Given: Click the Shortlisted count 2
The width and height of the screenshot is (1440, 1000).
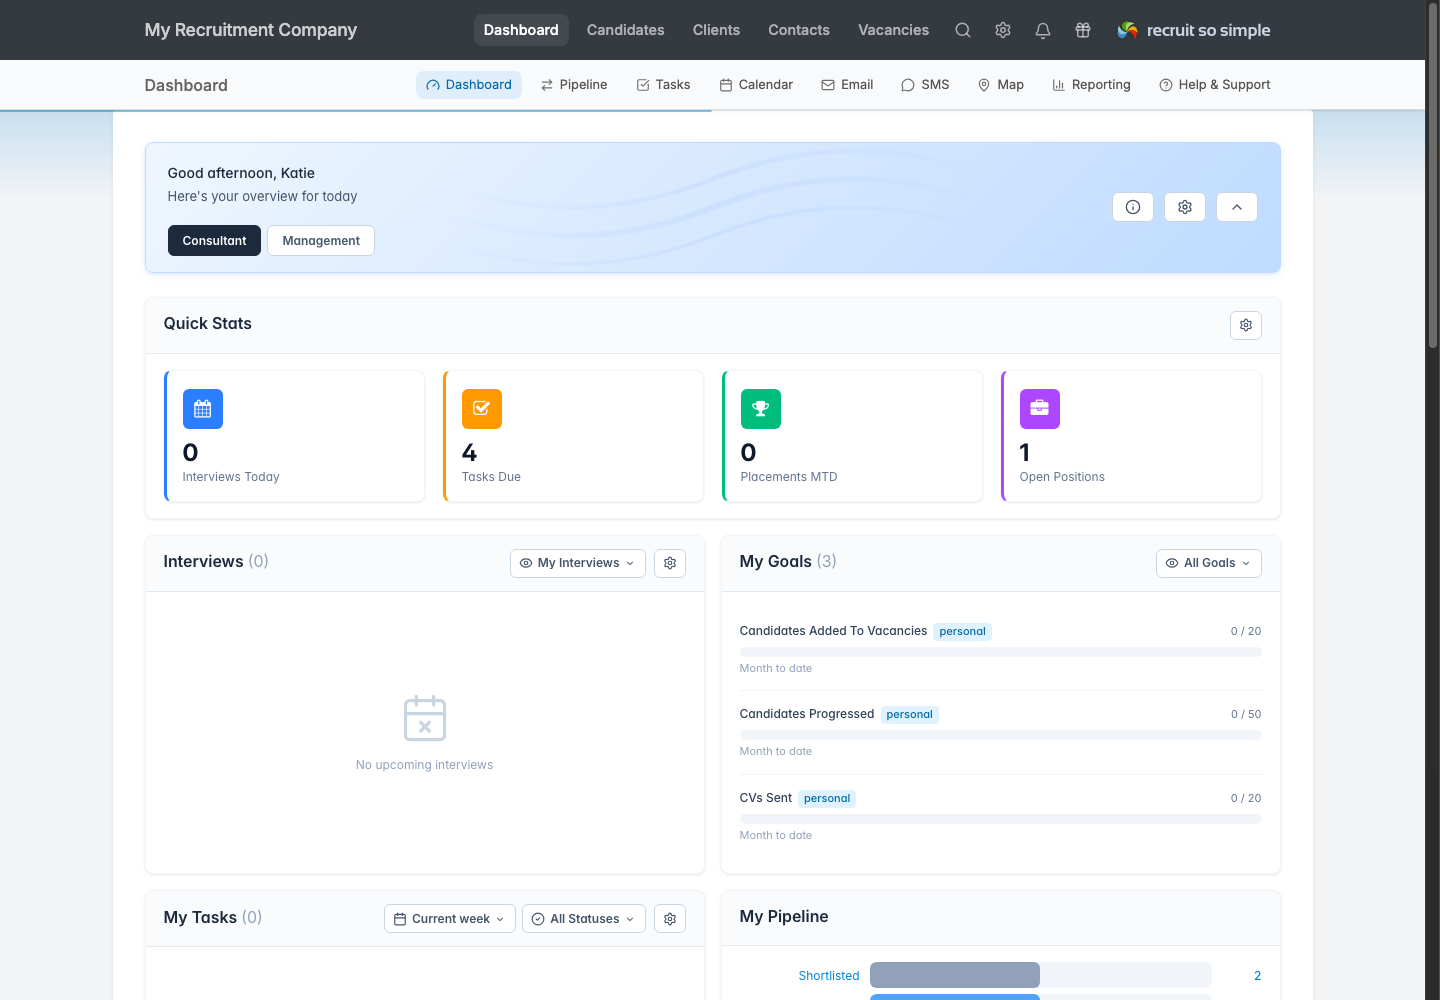Looking at the screenshot, I should pos(1257,976).
